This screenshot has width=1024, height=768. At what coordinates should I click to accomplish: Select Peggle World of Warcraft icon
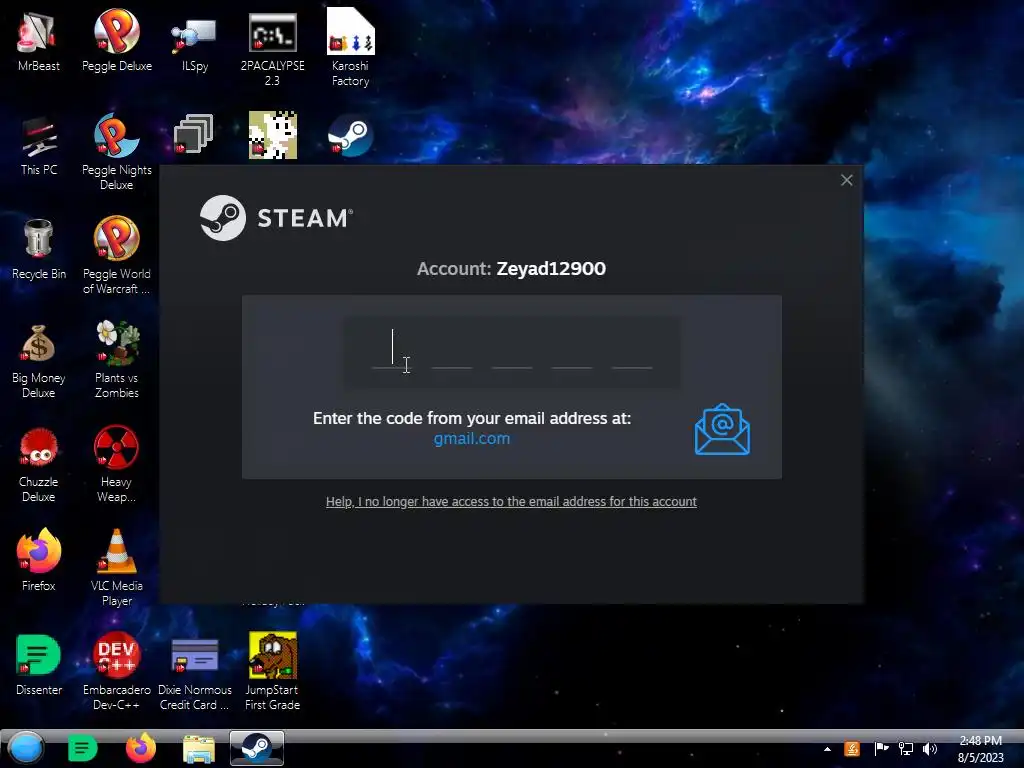pyautogui.click(x=117, y=257)
